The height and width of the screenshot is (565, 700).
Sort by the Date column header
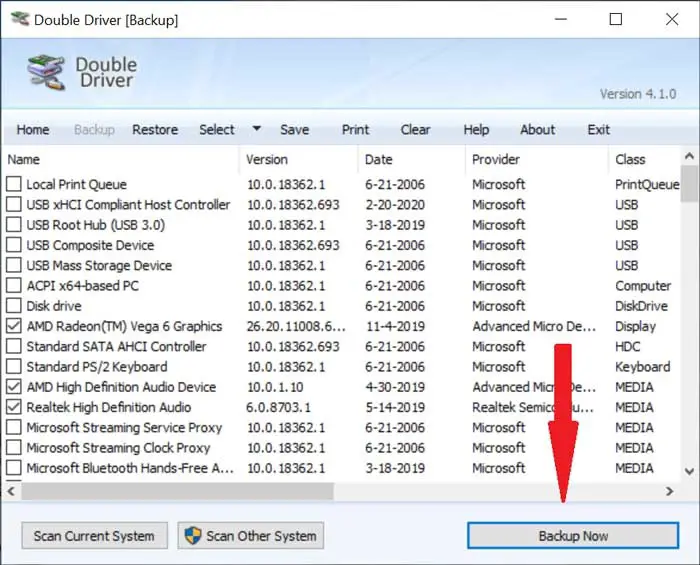coord(411,159)
